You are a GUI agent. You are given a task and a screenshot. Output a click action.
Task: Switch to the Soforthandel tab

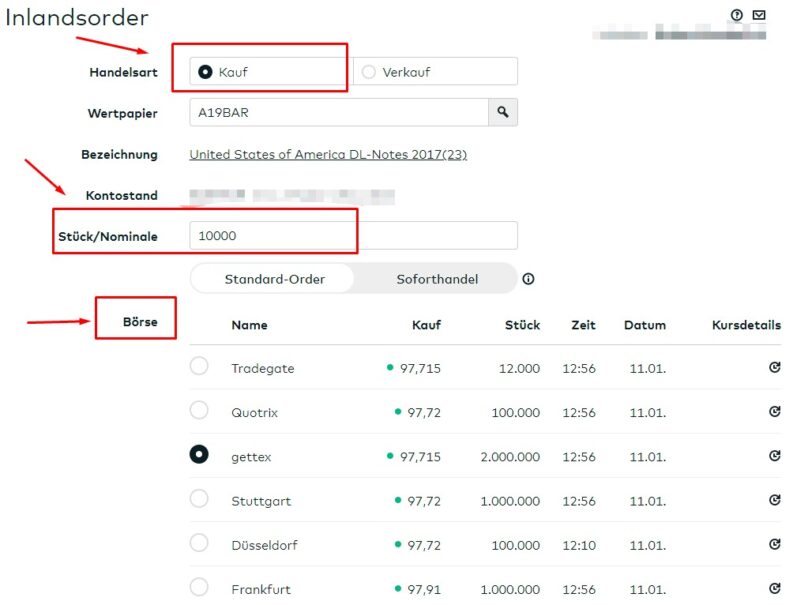(x=437, y=279)
